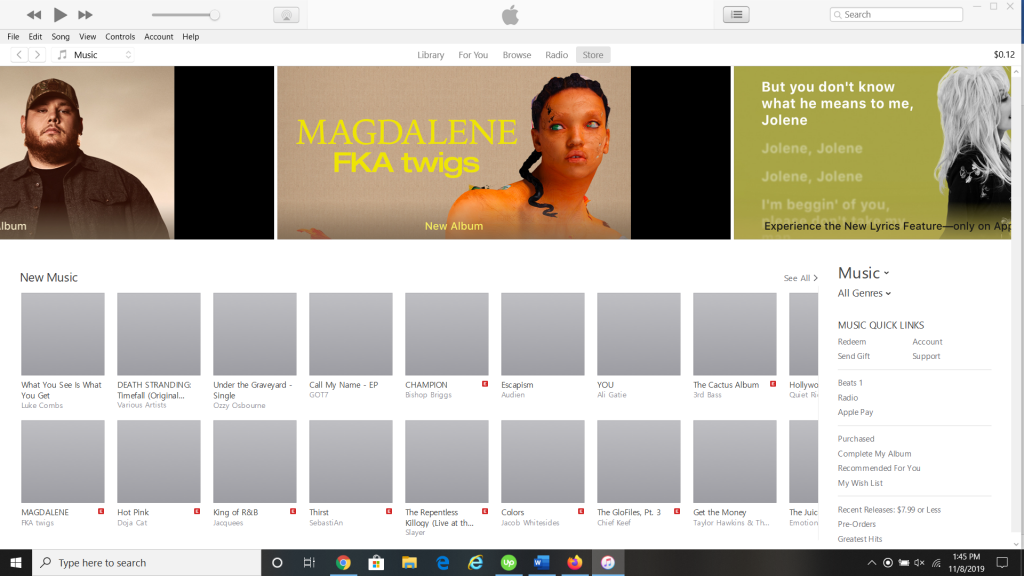The image size is (1024, 576).
Task: Open the All Genres dropdown
Action: pyautogui.click(x=864, y=293)
